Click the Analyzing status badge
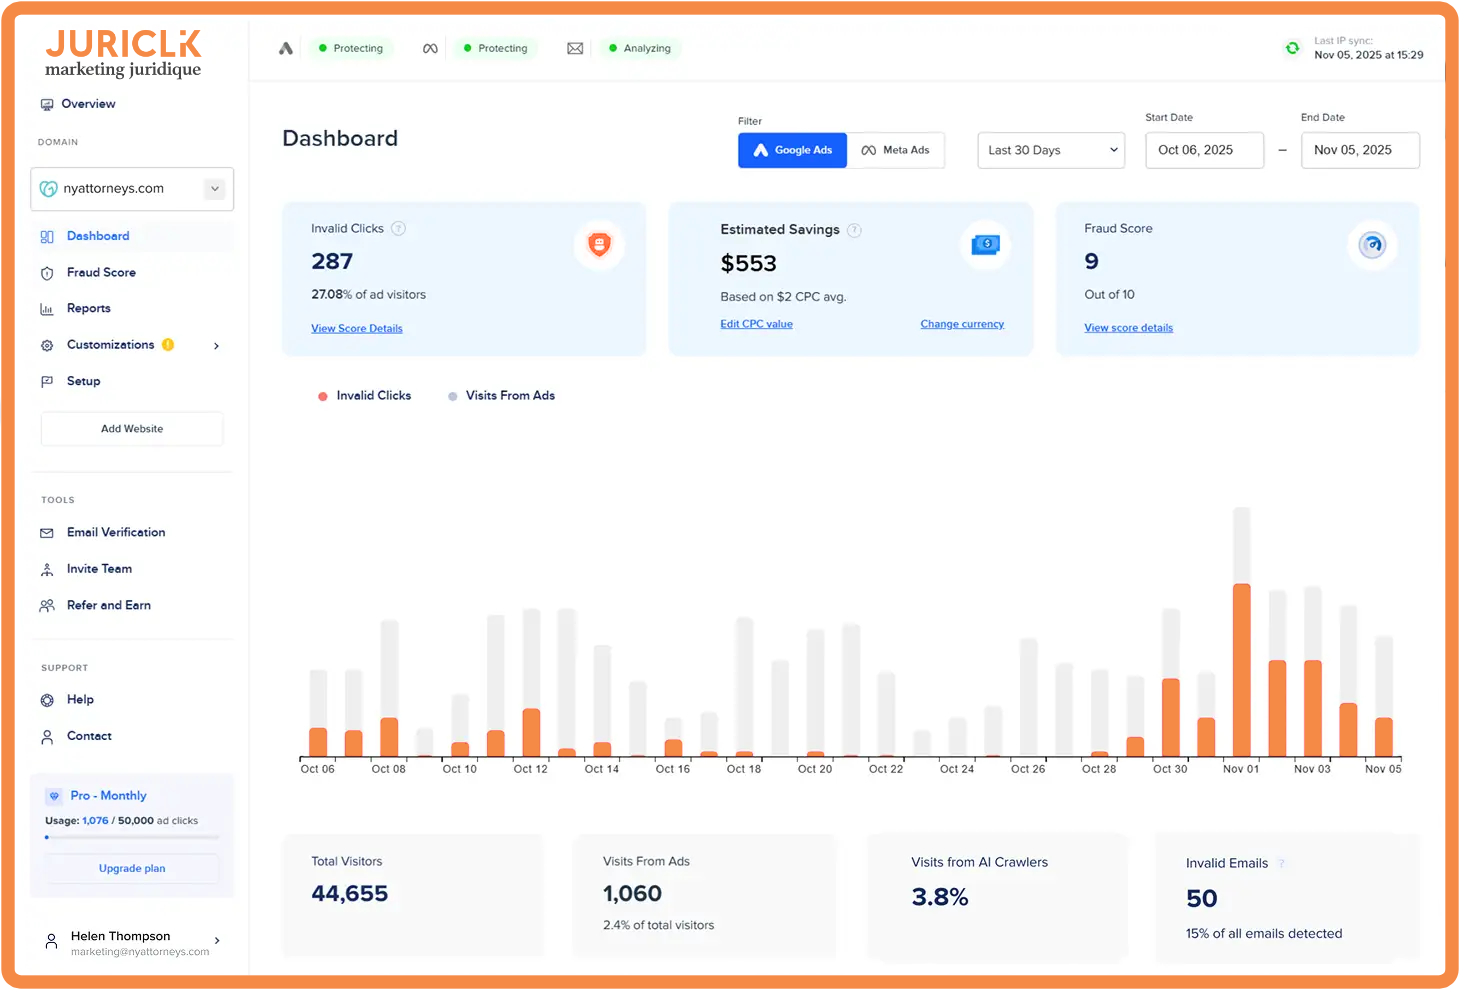This screenshot has height=994, width=1465. tap(640, 48)
